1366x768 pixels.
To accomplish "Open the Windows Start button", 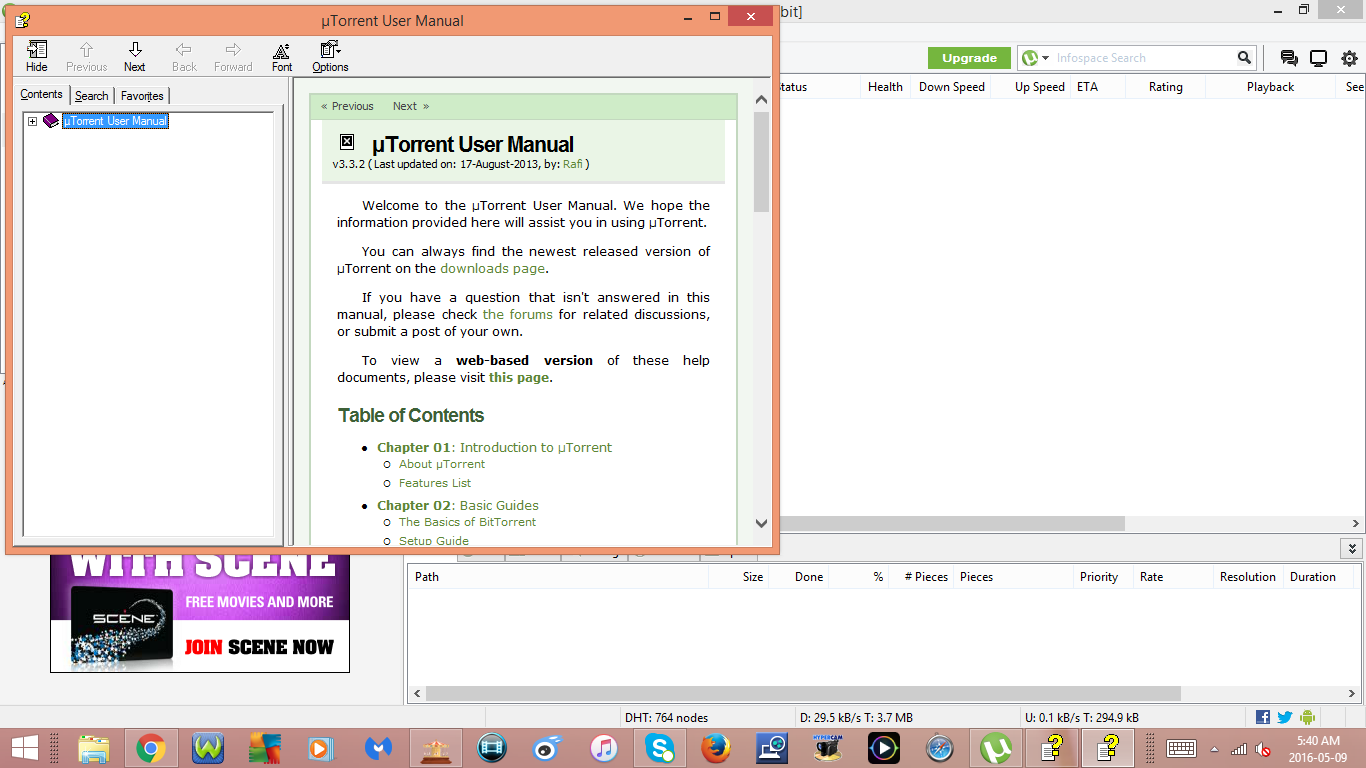I will [24, 748].
